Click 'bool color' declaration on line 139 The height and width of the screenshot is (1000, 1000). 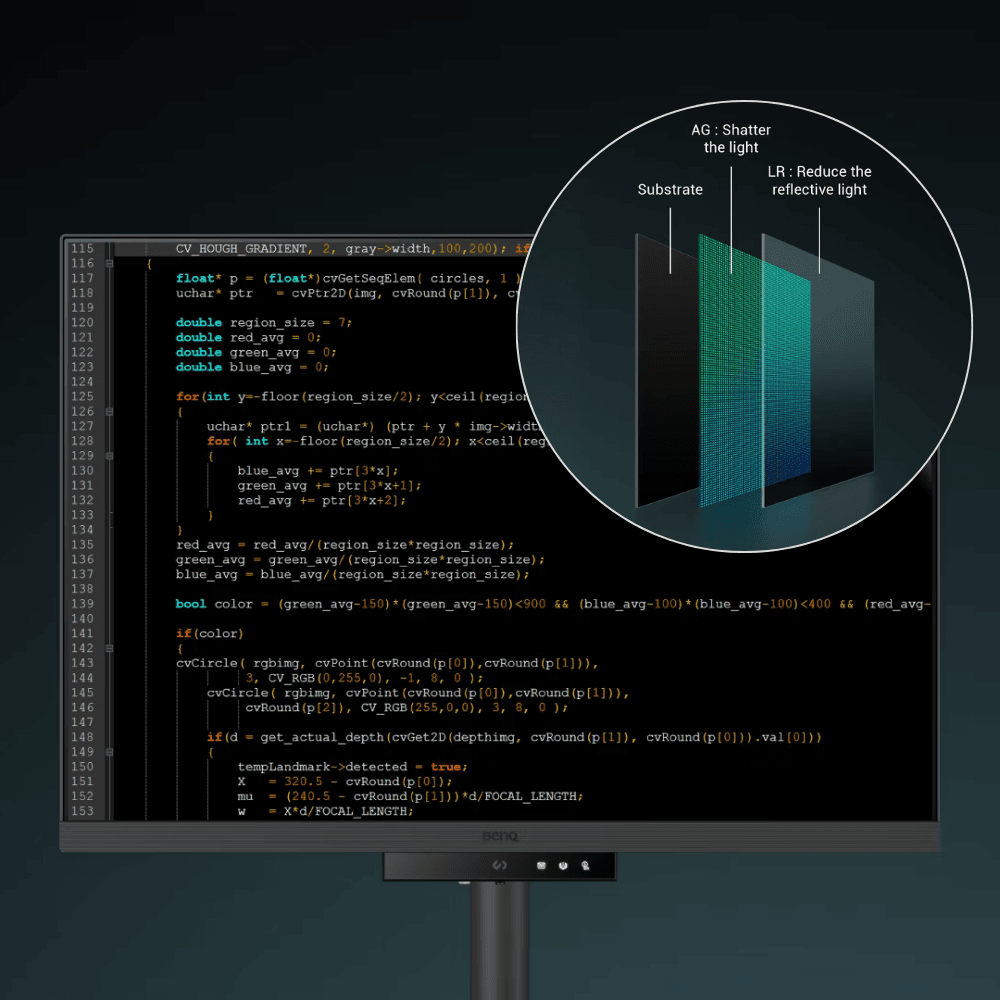point(214,604)
